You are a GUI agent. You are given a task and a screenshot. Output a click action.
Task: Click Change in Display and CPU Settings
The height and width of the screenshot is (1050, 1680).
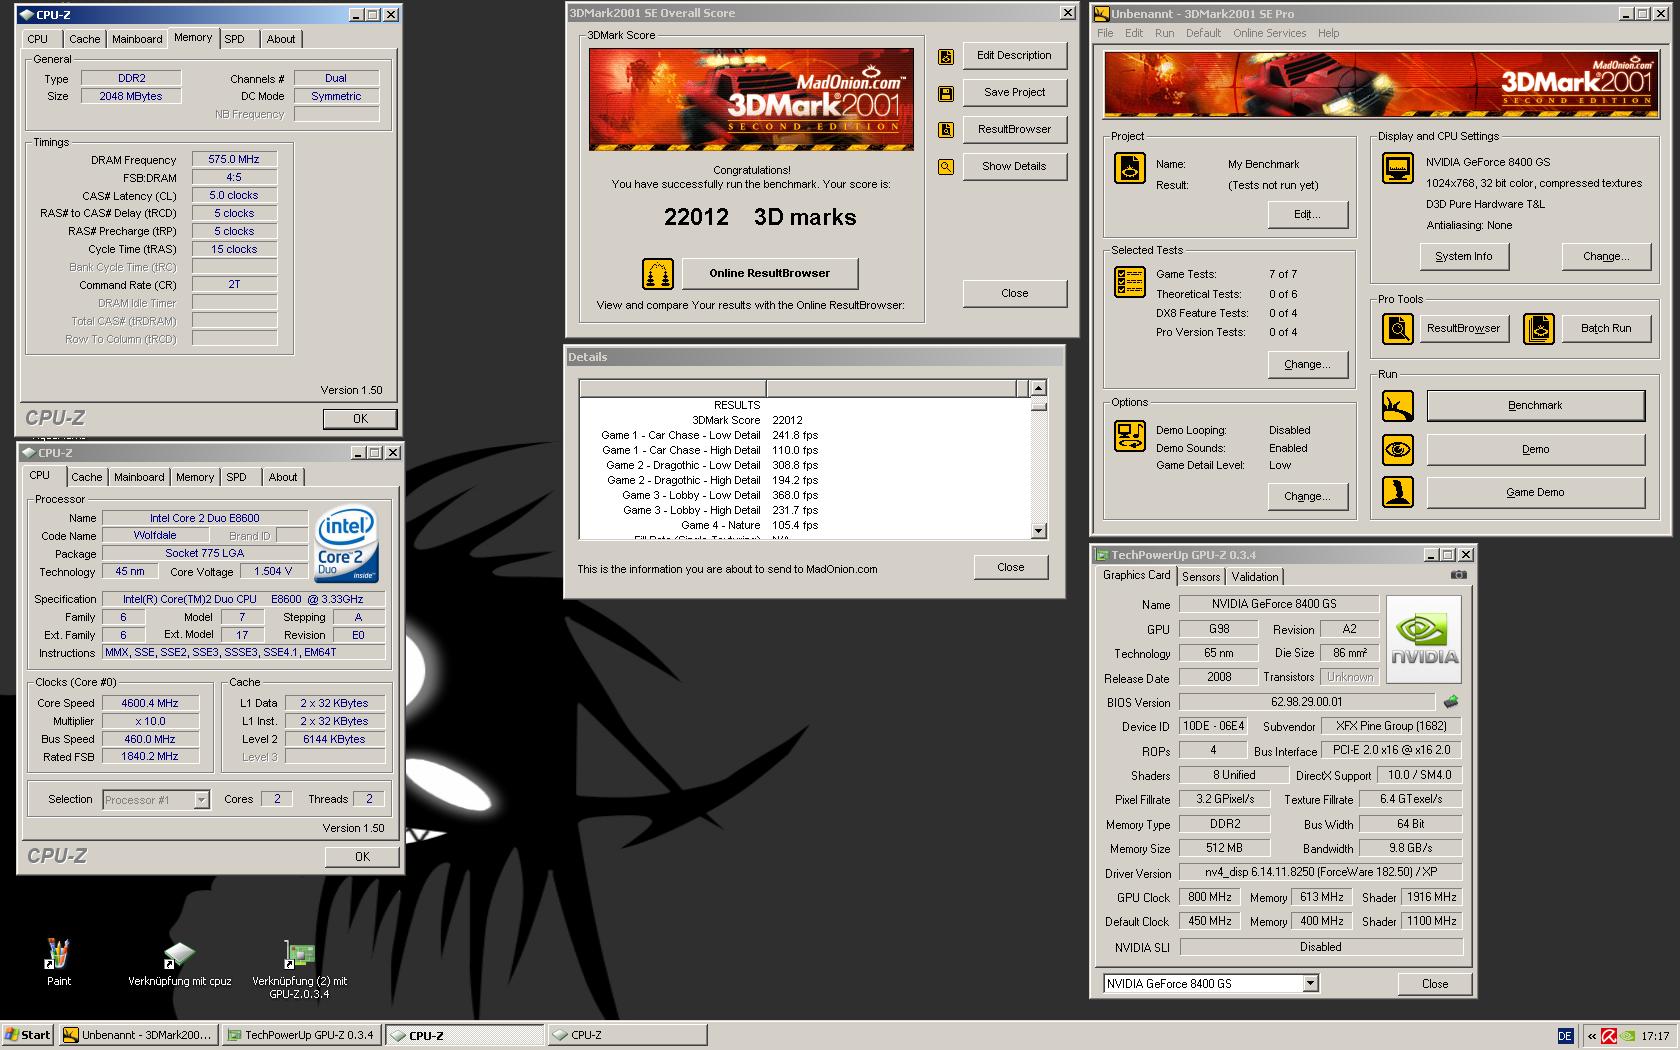(x=1606, y=256)
